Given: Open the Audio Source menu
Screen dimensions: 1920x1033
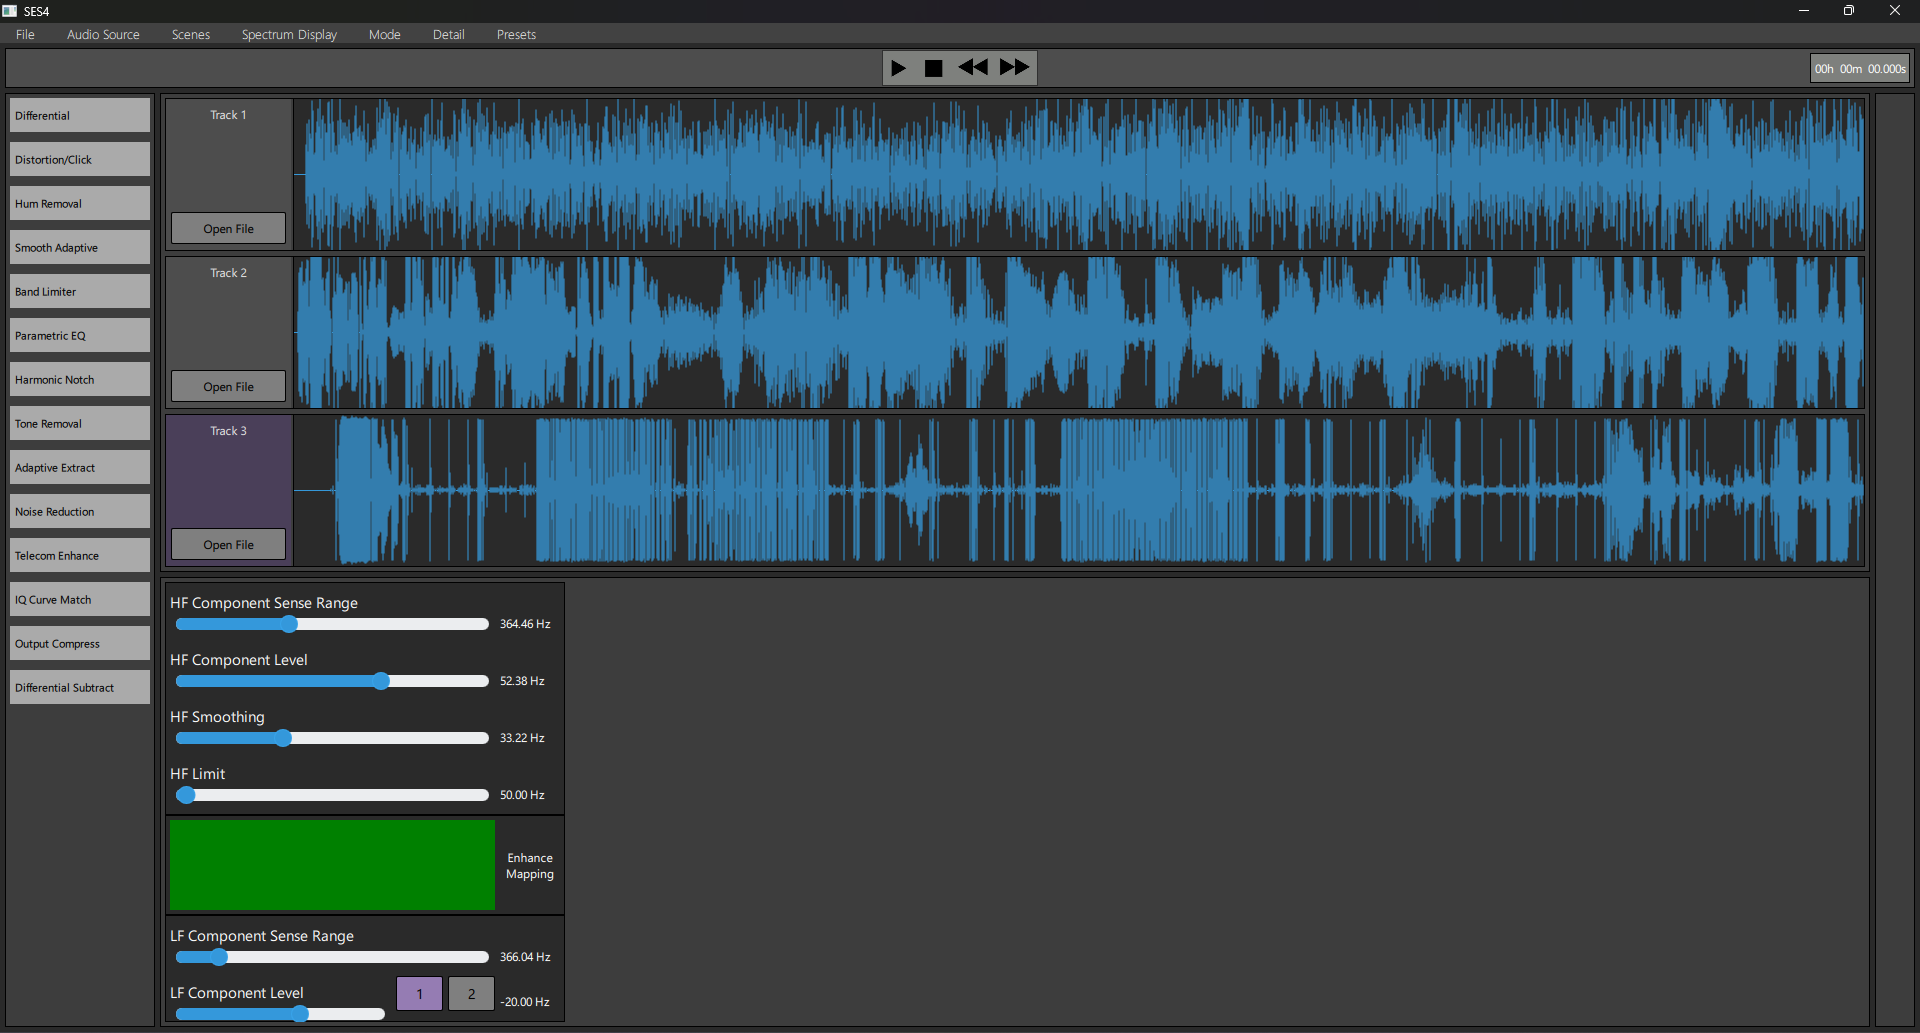Looking at the screenshot, I should pyautogui.click(x=103, y=35).
